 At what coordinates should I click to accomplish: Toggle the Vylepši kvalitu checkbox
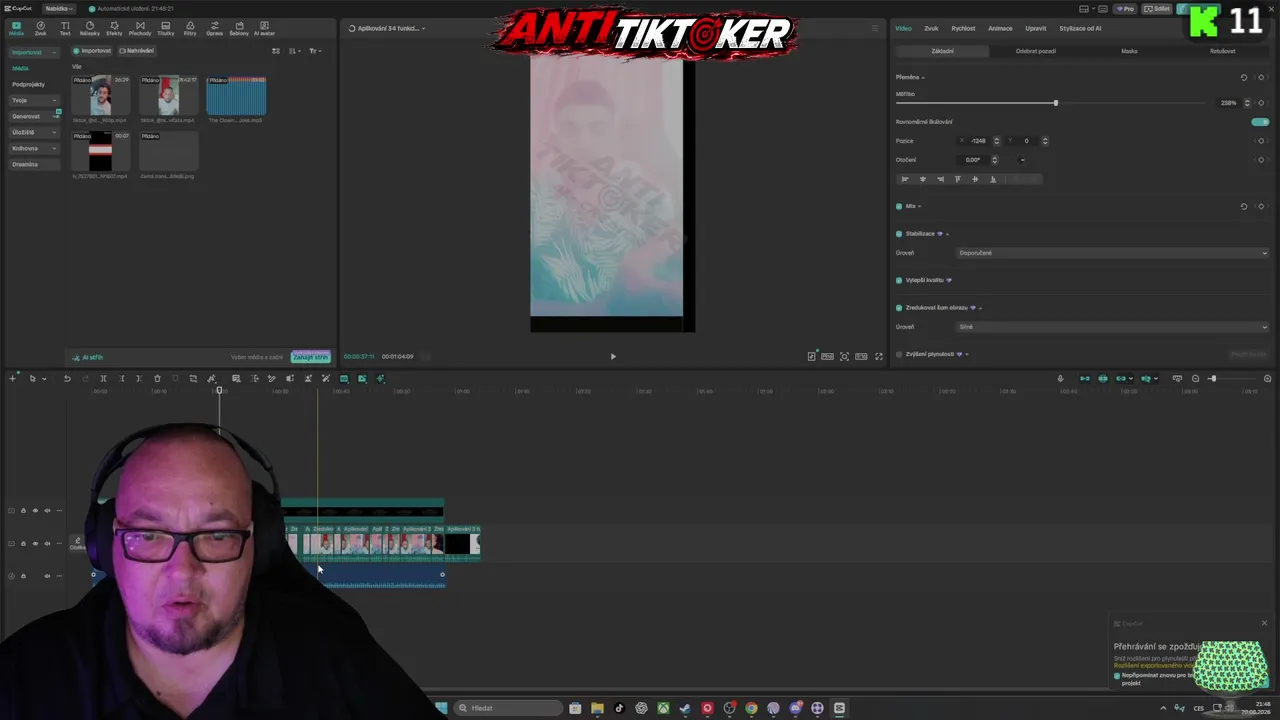[x=899, y=280]
